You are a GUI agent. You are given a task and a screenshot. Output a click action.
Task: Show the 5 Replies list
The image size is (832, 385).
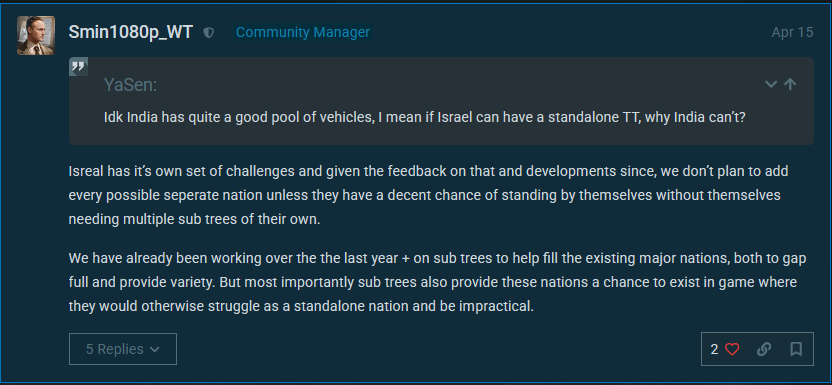(x=123, y=349)
